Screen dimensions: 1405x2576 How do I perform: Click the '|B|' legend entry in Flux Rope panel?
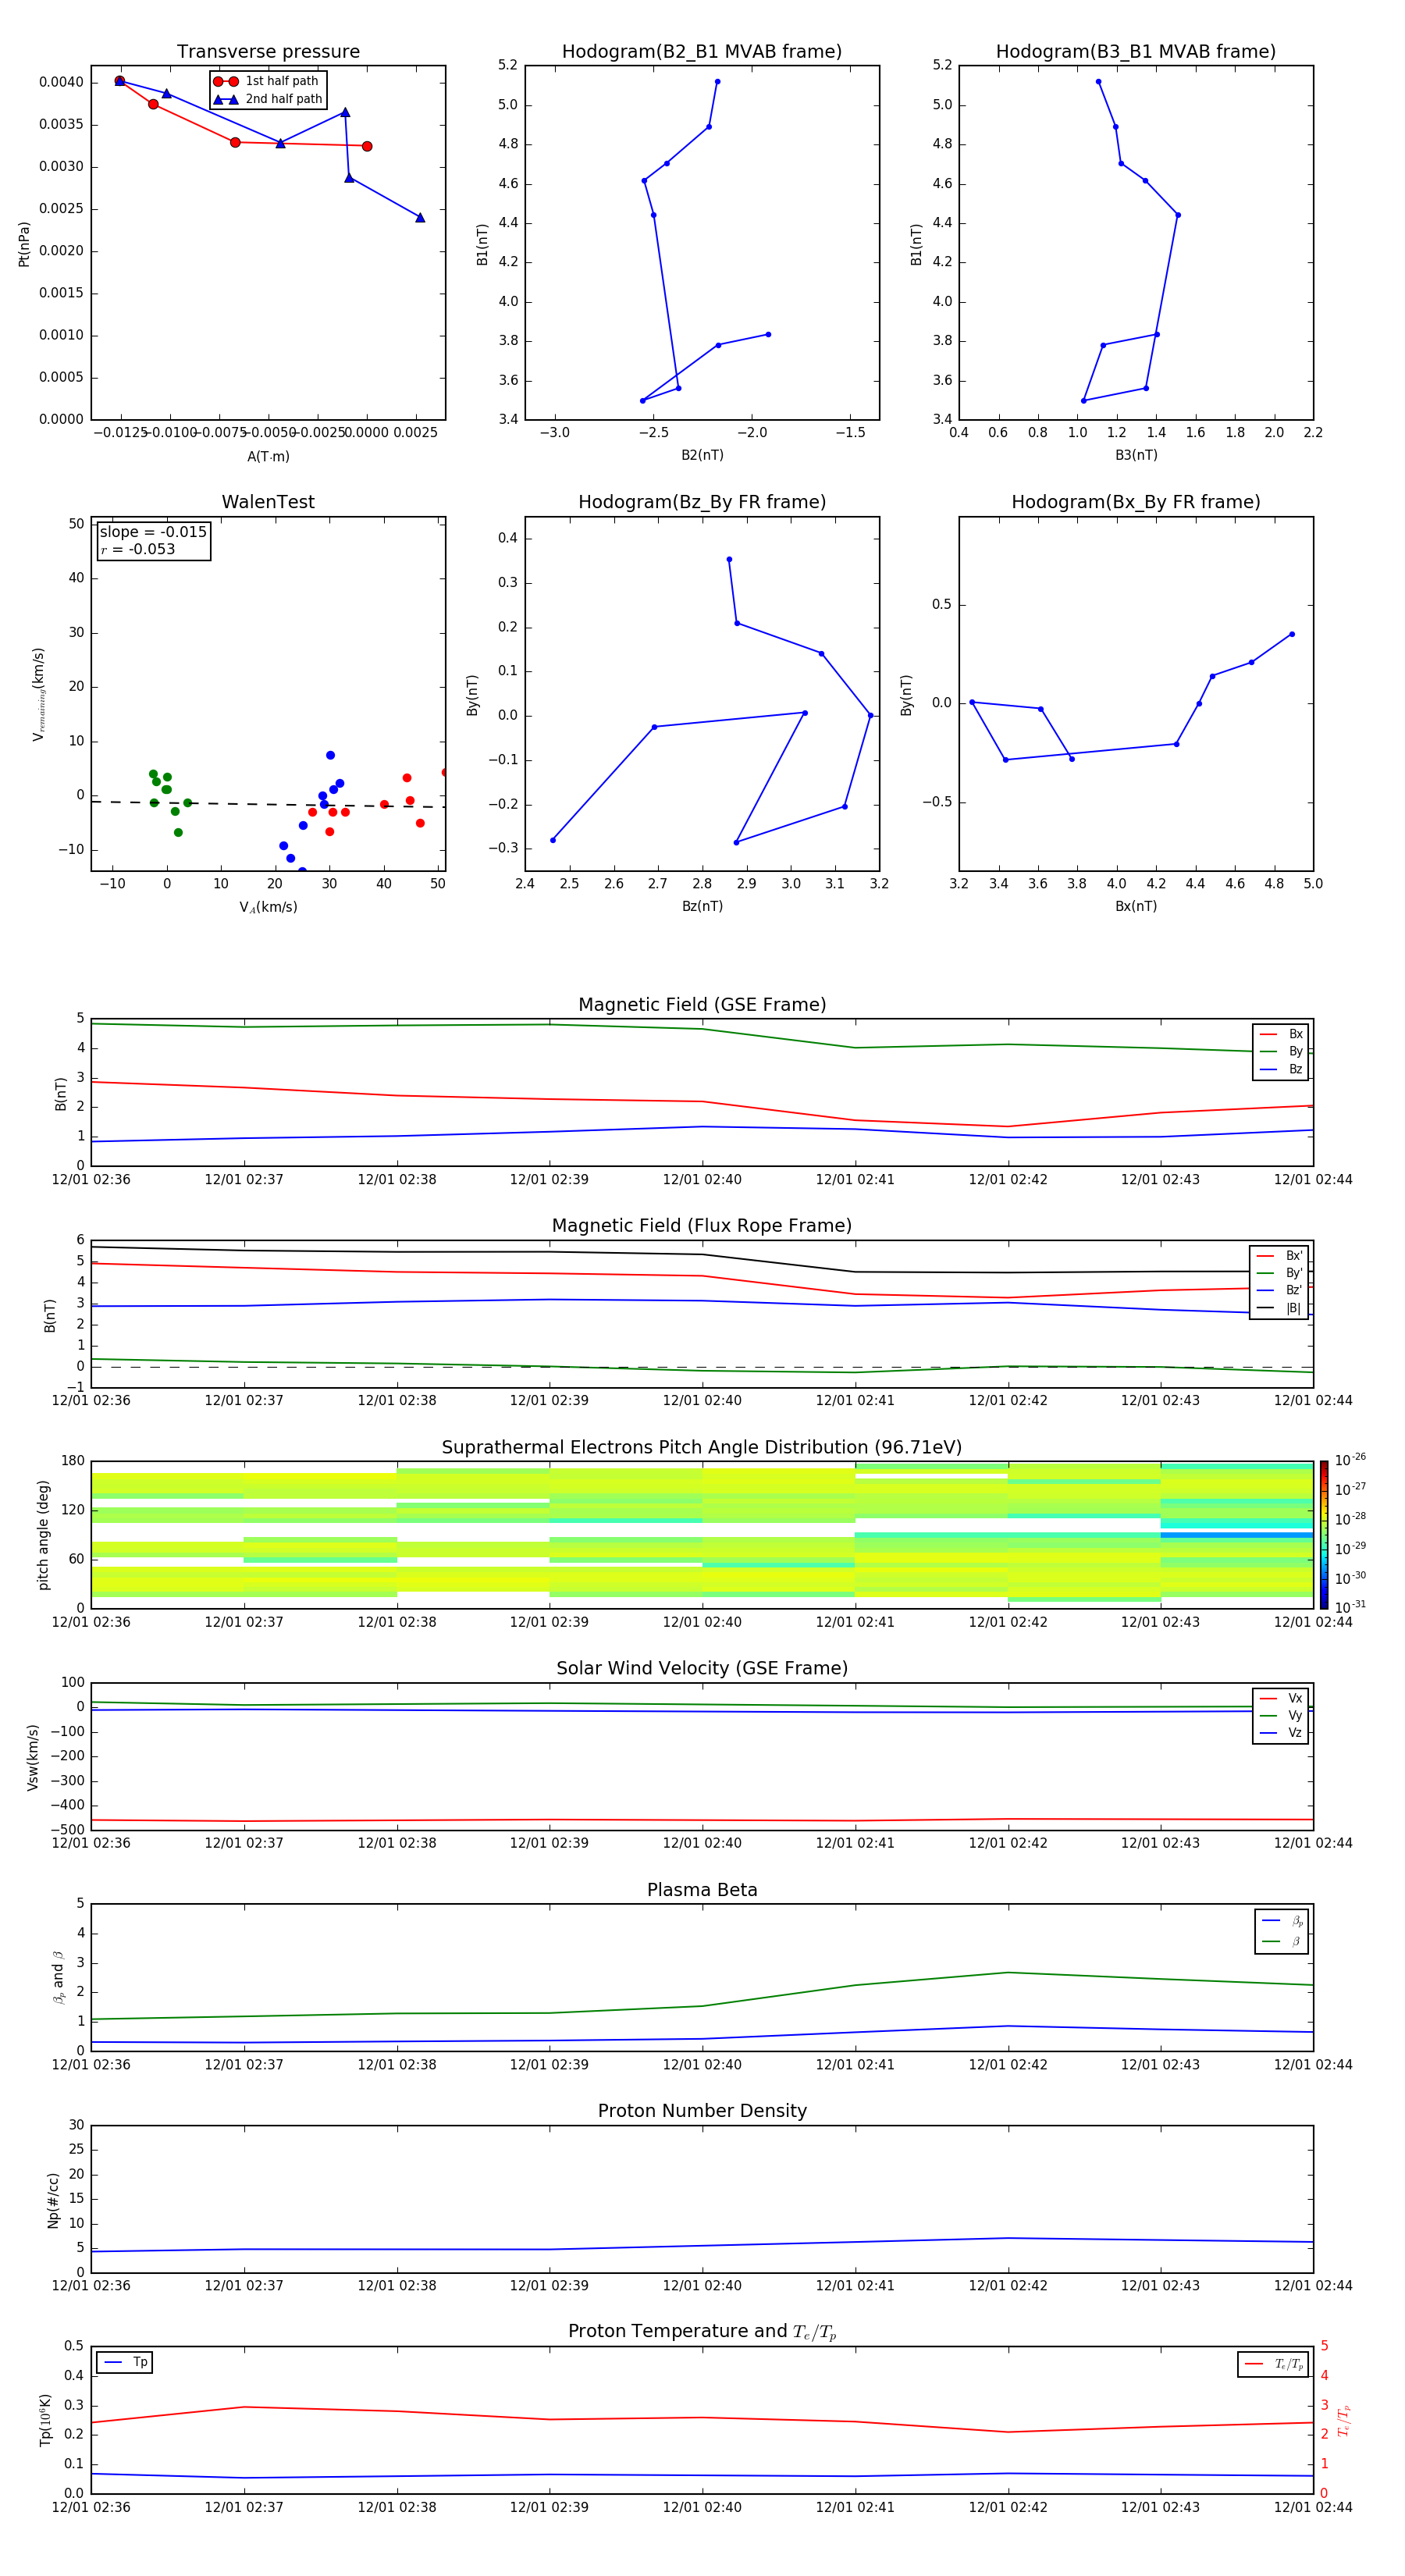click(1279, 1308)
